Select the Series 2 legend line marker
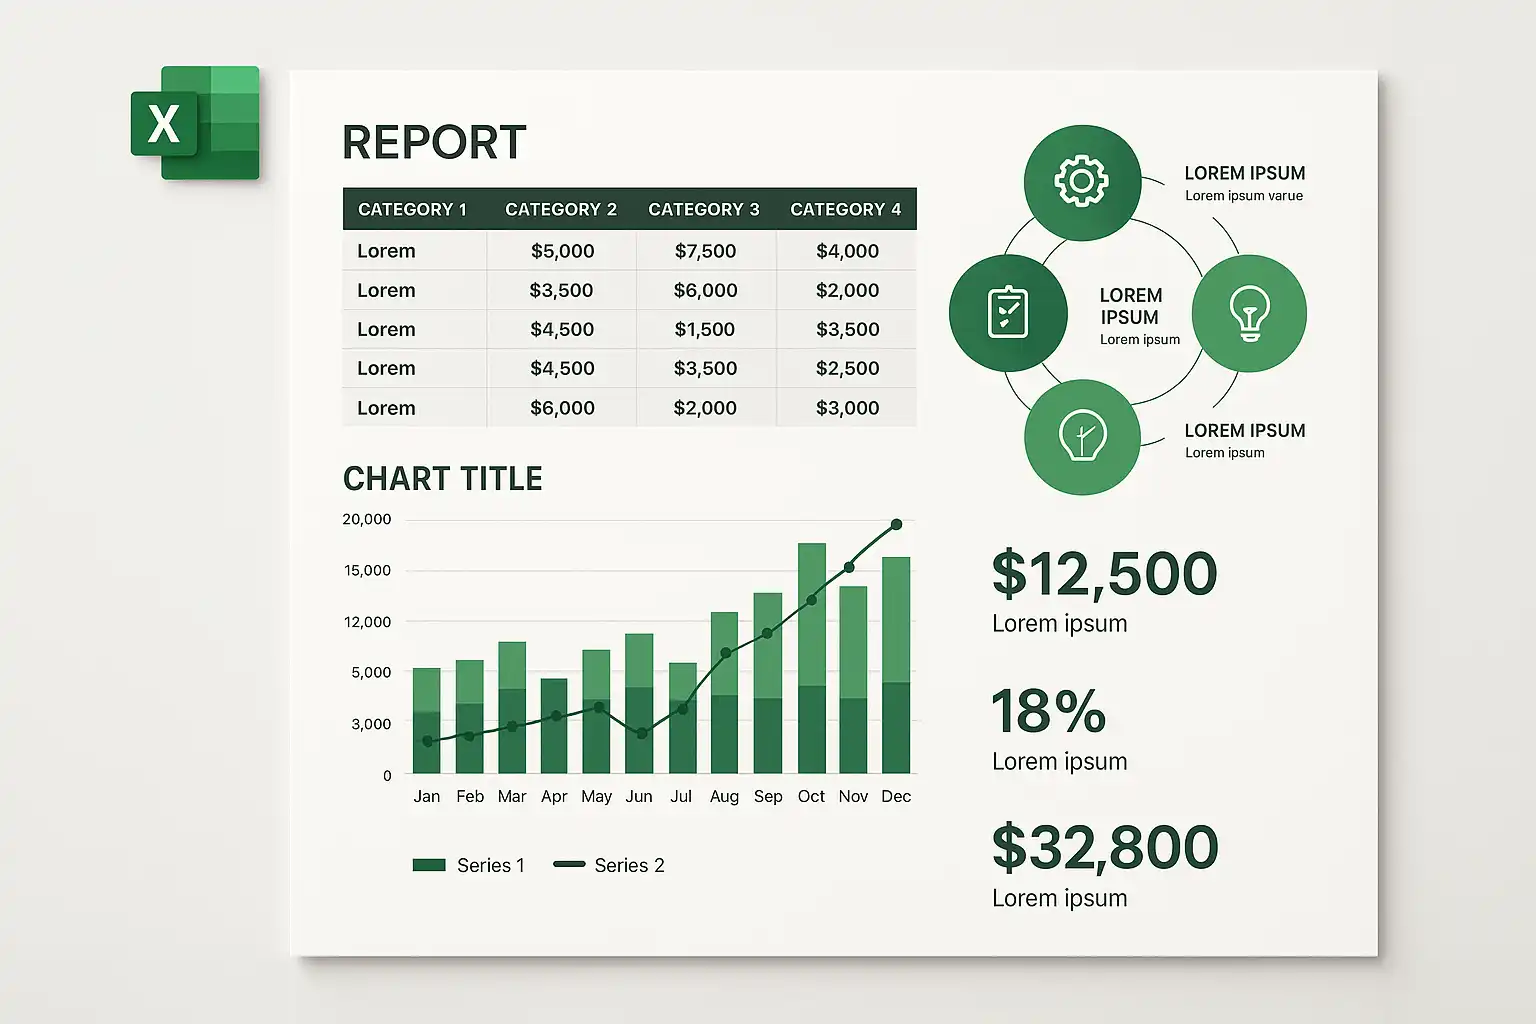1536x1024 pixels. 569,864
